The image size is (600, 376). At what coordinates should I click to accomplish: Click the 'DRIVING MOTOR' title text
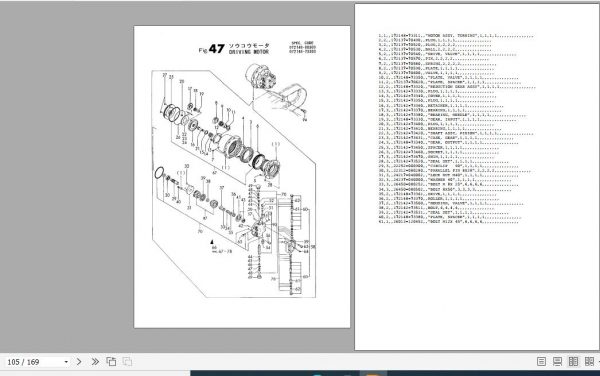pos(249,52)
